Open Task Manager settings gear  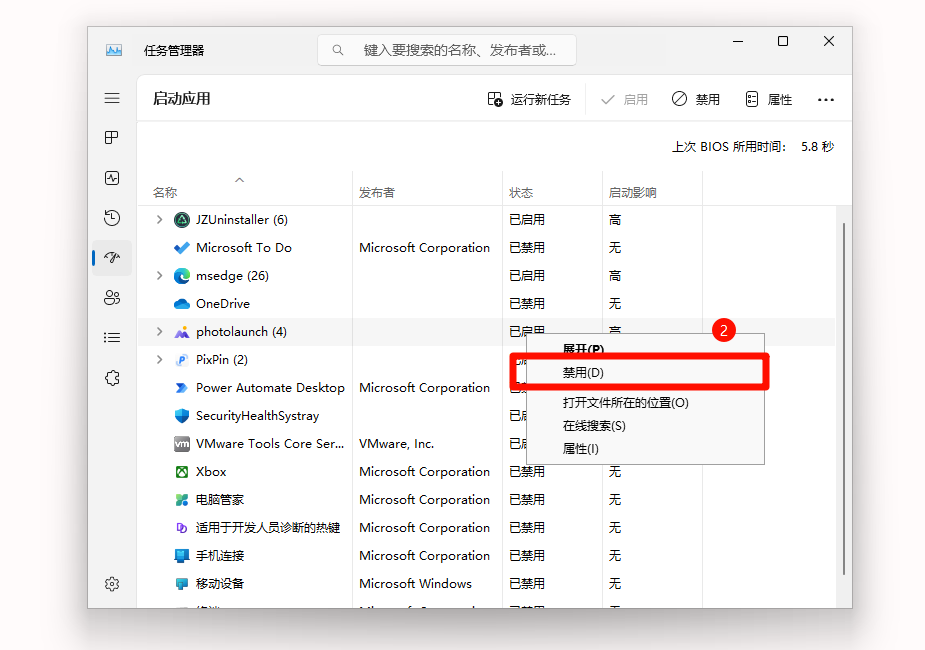pyautogui.click(x=112, y=584)
